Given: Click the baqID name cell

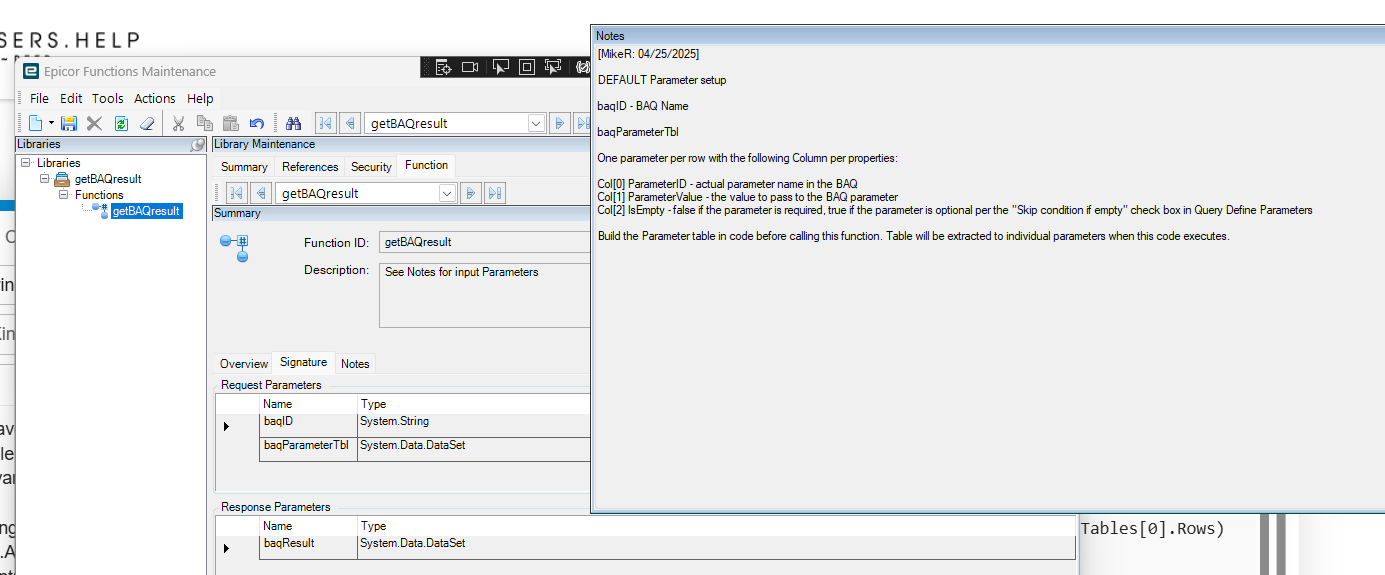Looking at the screenshot, I should pyautogui.click(x=309, y=424).
